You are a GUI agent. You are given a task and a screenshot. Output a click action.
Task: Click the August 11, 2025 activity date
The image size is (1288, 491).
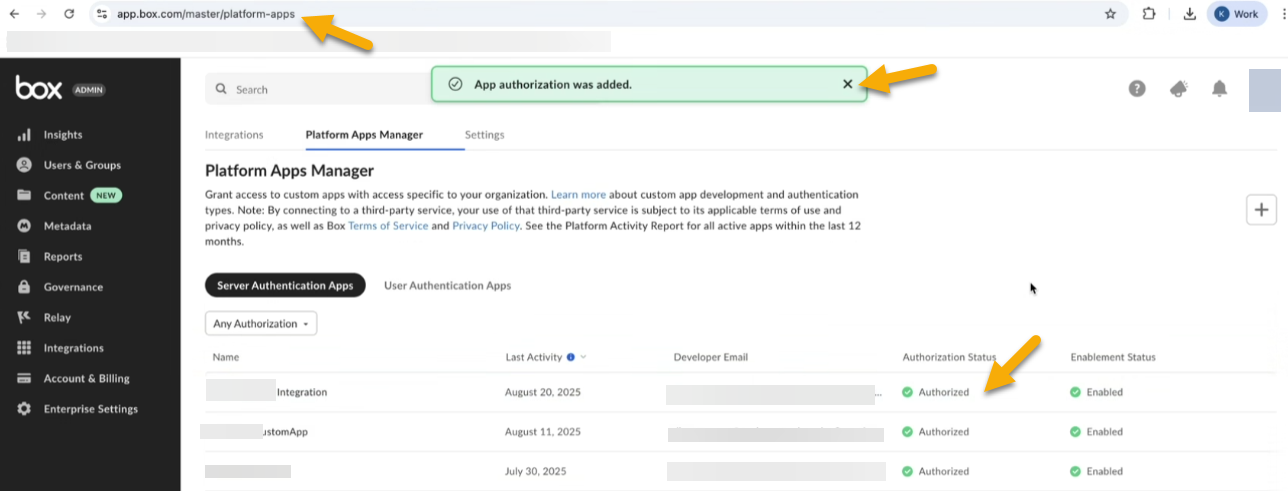543,432
